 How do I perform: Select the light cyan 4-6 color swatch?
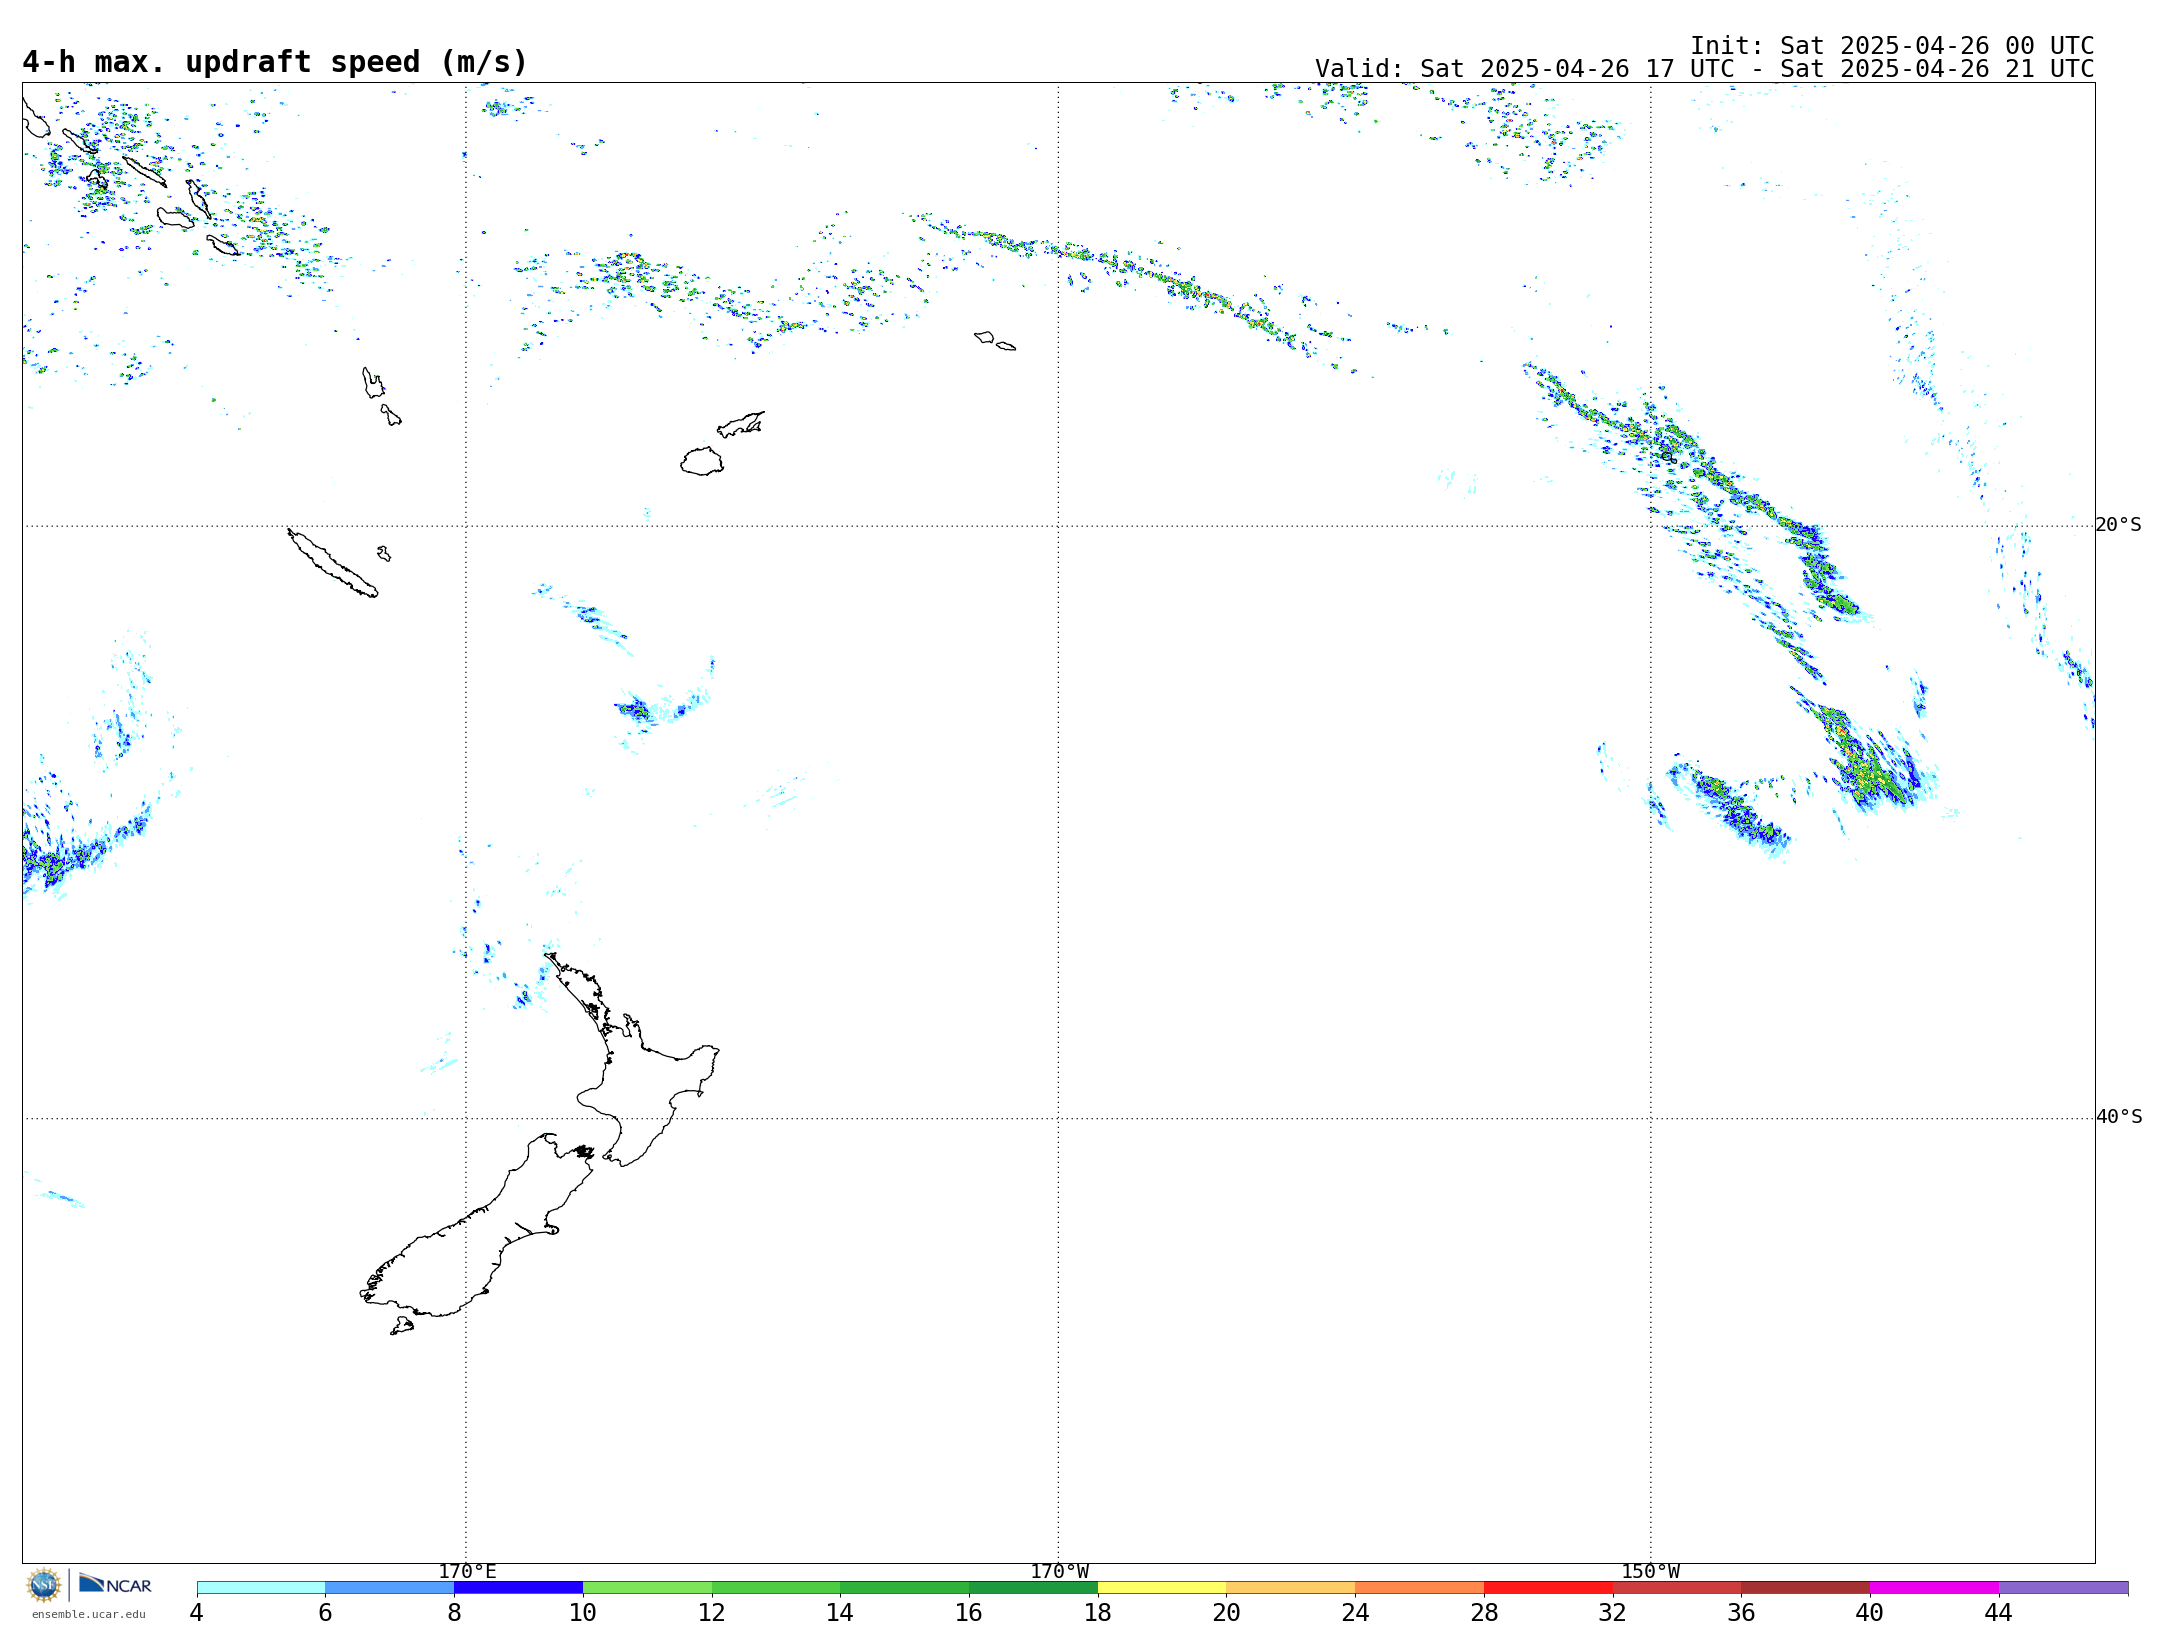(261, 1588)
